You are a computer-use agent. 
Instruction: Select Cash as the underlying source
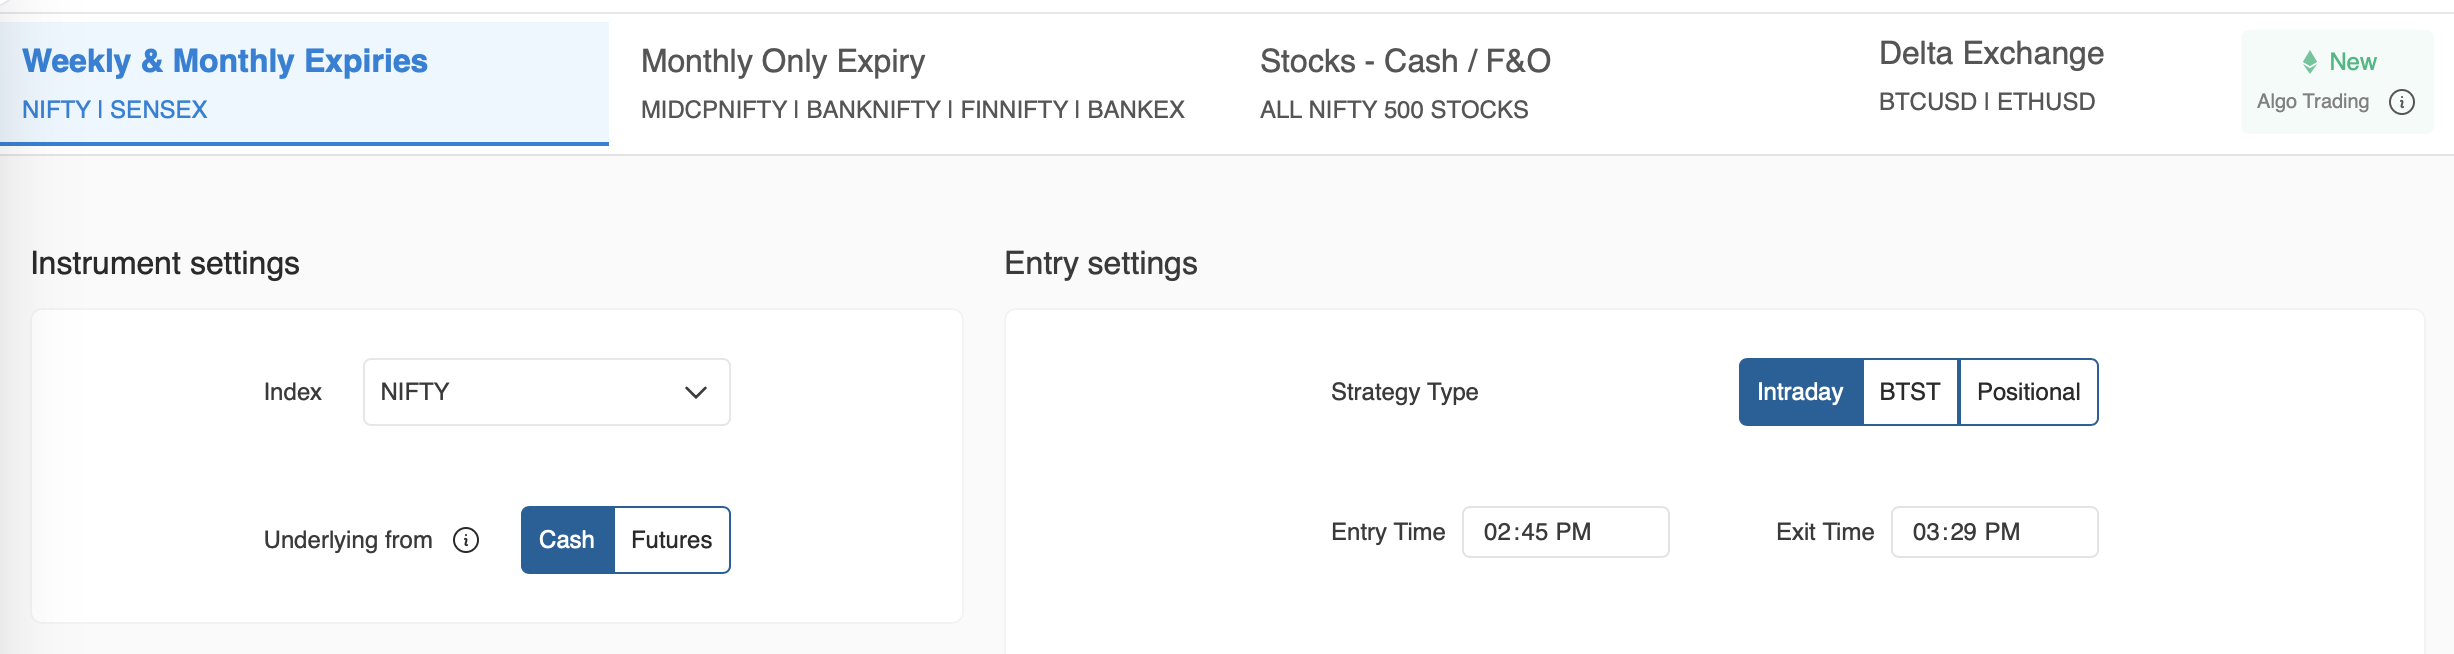tap(567, 540)
